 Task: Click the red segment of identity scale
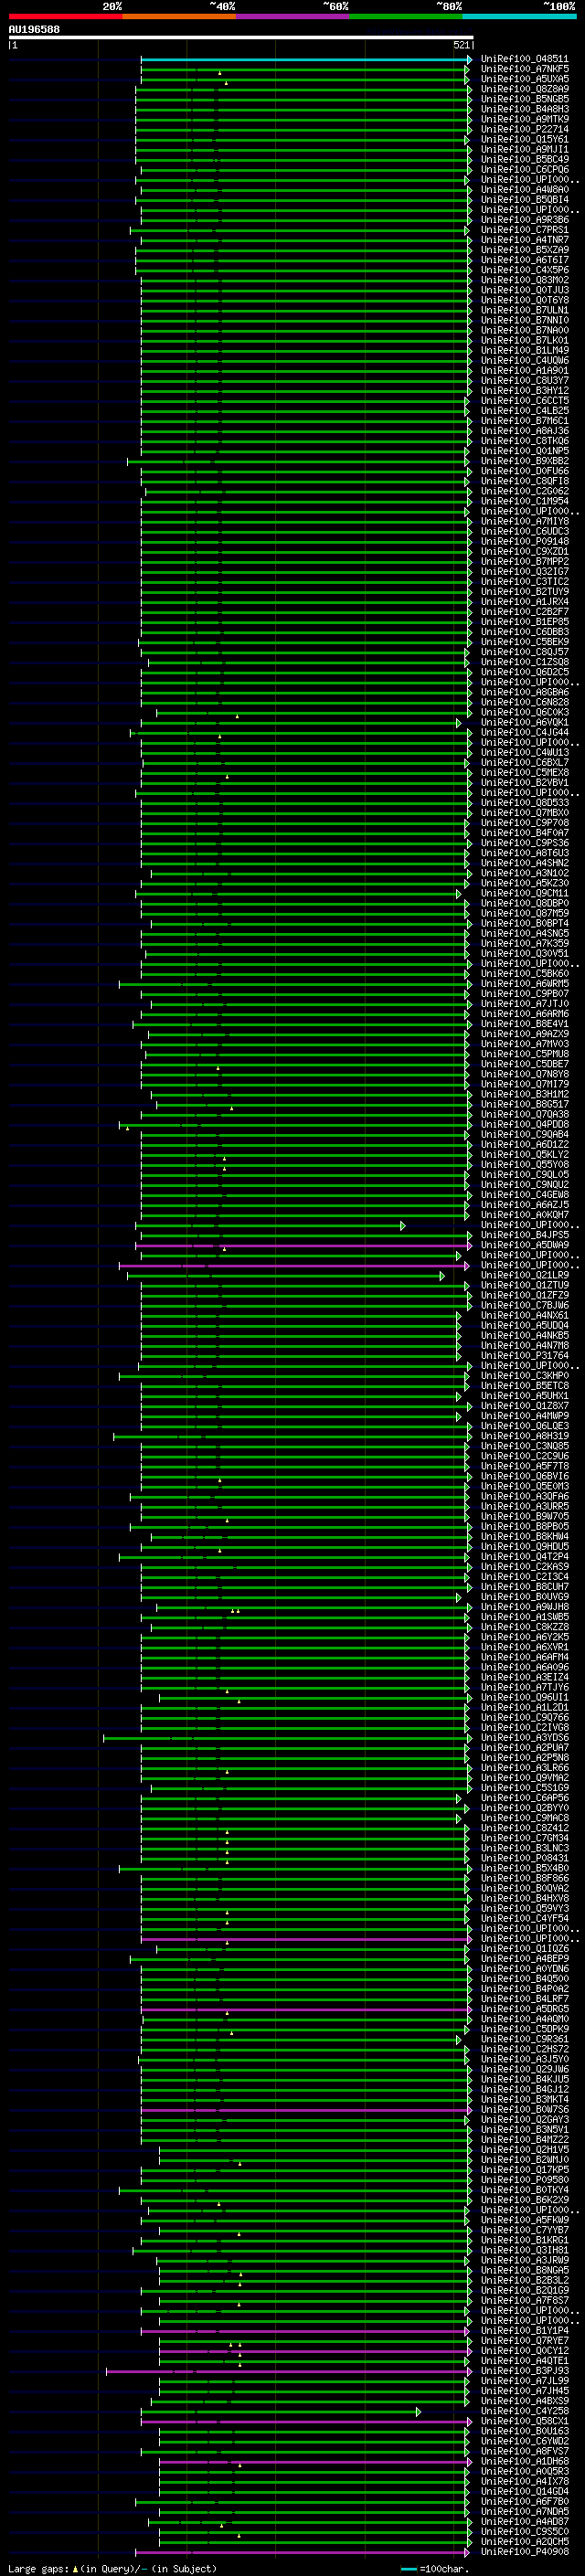(x=65, y=16)
